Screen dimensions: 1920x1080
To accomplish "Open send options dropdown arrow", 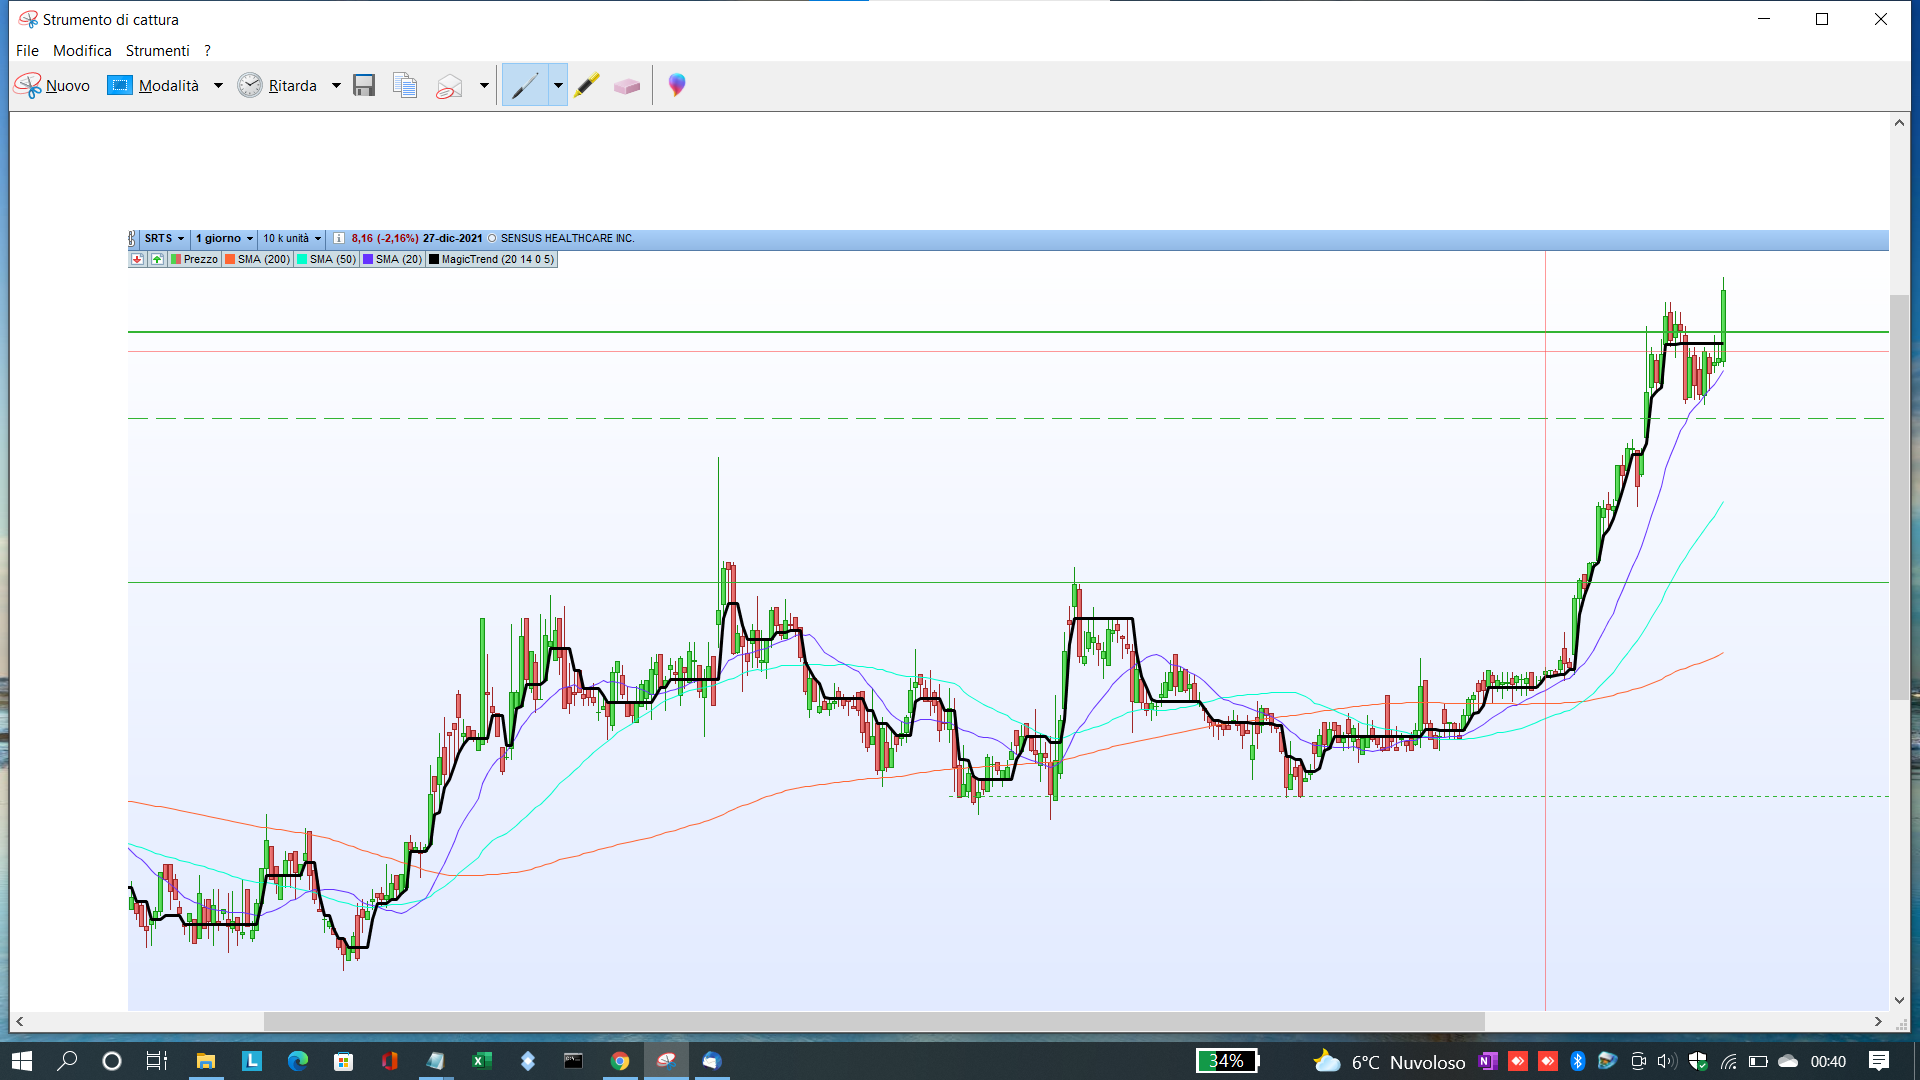I will [x=484, y=86].
